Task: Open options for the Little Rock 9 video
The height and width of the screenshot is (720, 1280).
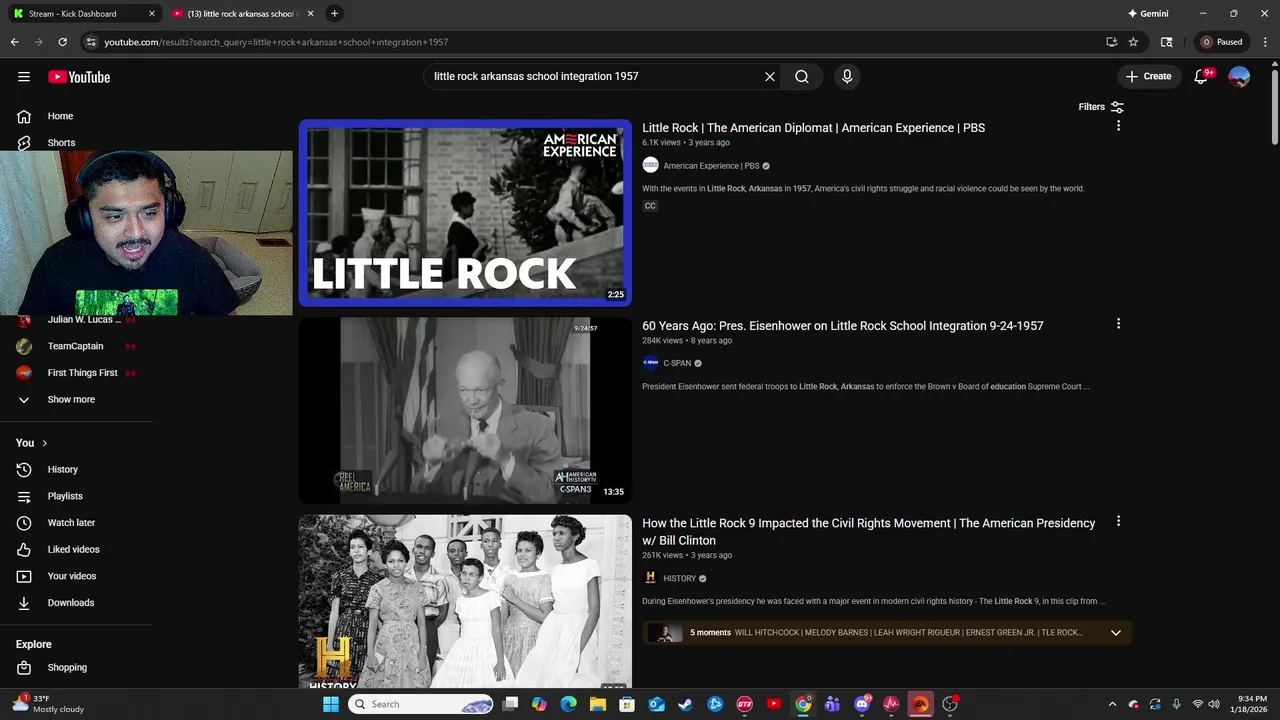Action: tap(1118, 521)
